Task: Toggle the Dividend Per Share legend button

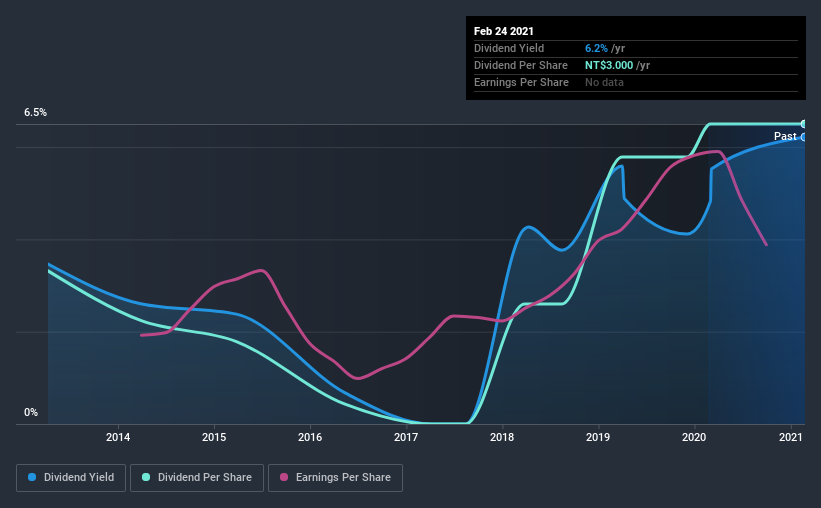Action: point(197,478)
